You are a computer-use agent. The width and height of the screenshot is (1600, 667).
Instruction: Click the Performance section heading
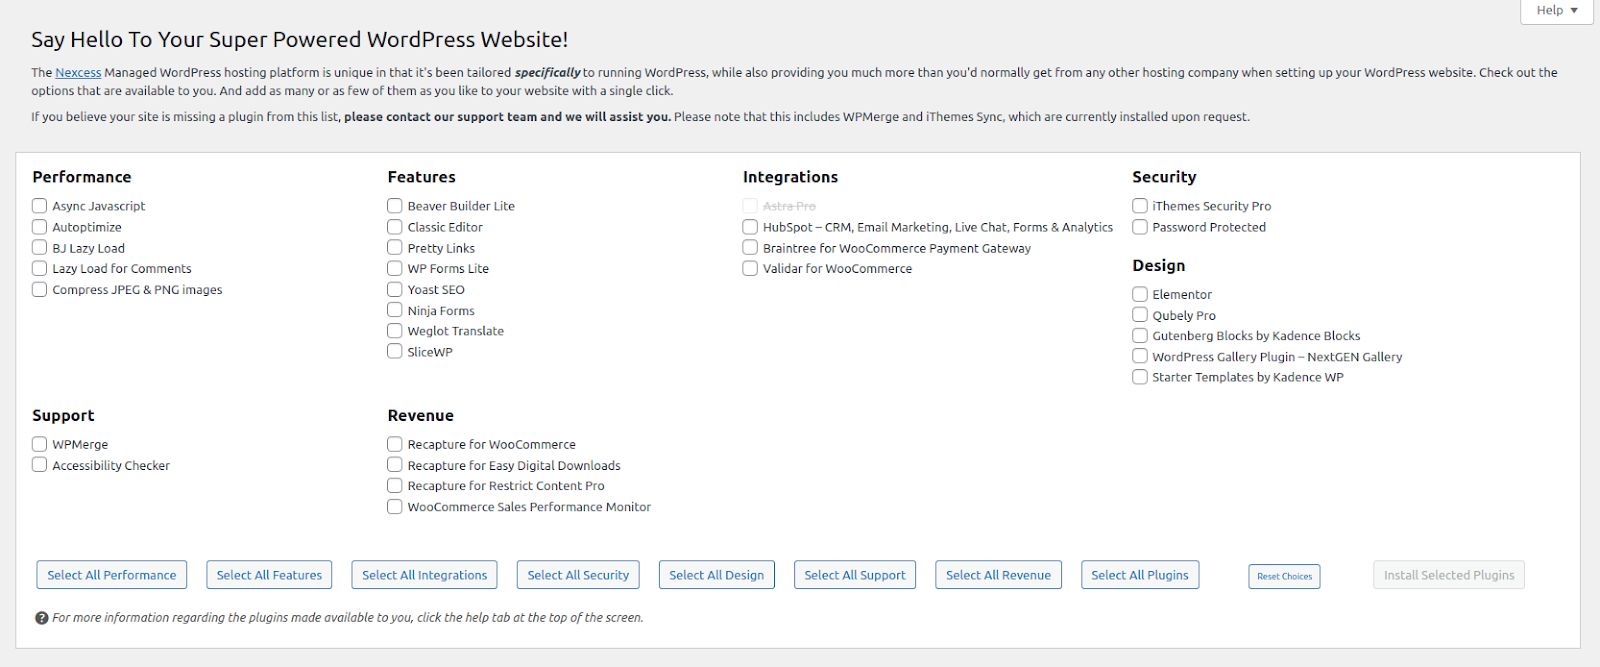(x=82, y=177)
